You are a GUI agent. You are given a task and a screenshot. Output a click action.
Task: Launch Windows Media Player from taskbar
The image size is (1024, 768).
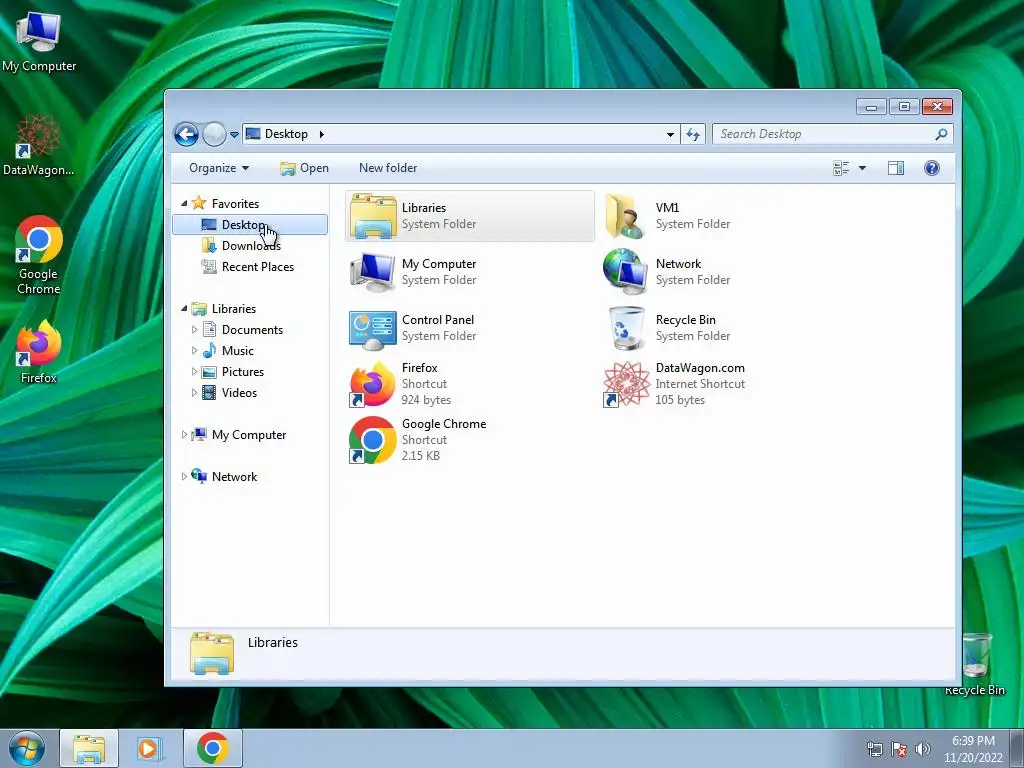(149, 748)
